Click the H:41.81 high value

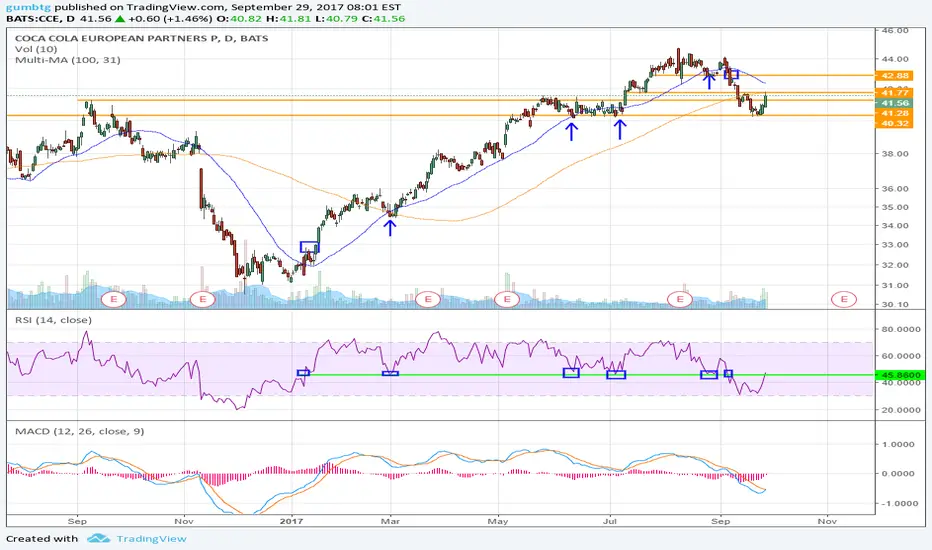pyautogui.click(x=288, y=18)
